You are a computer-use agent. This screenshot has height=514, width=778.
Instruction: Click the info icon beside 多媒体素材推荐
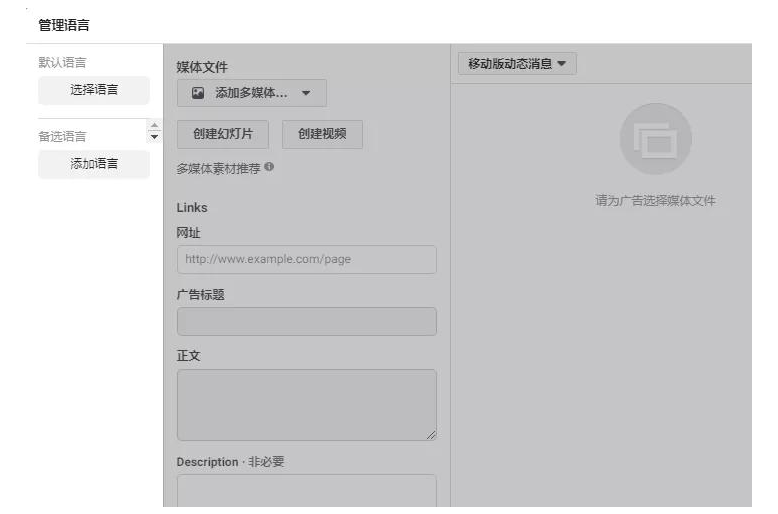(x=269, y=167)
